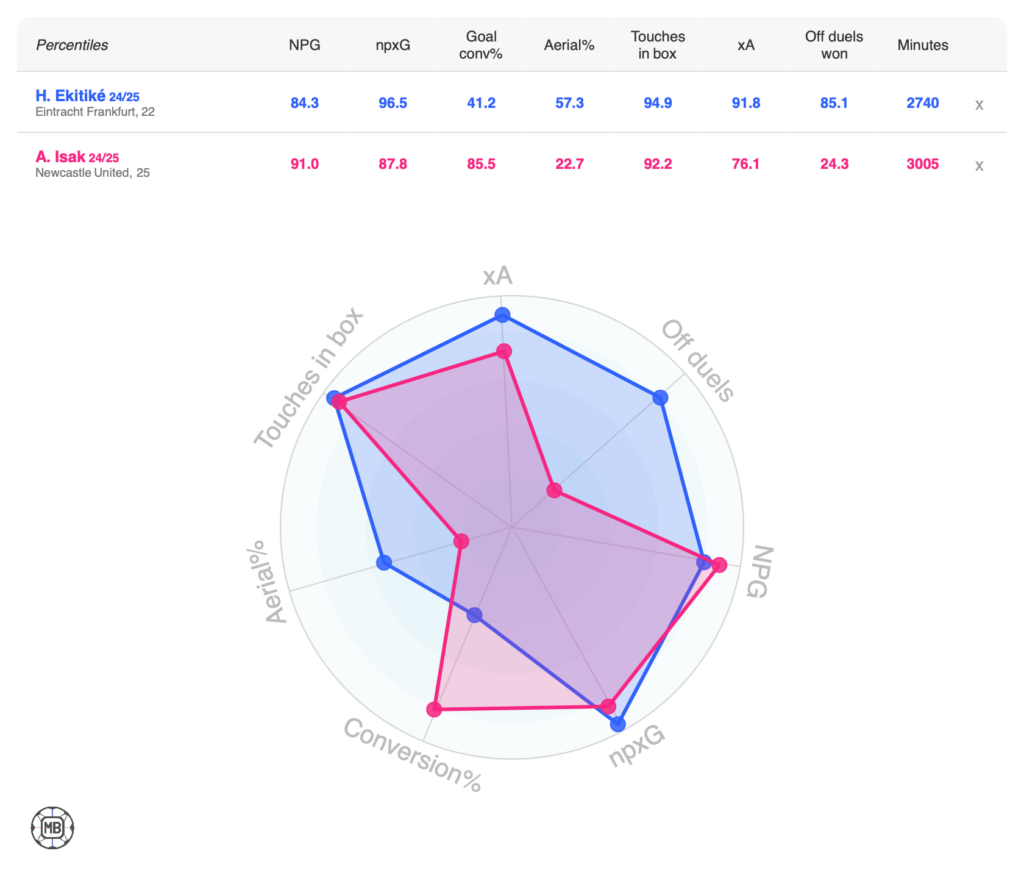
Task: Click the Conversion% radar axis label
Action: (x=412, y=755)
